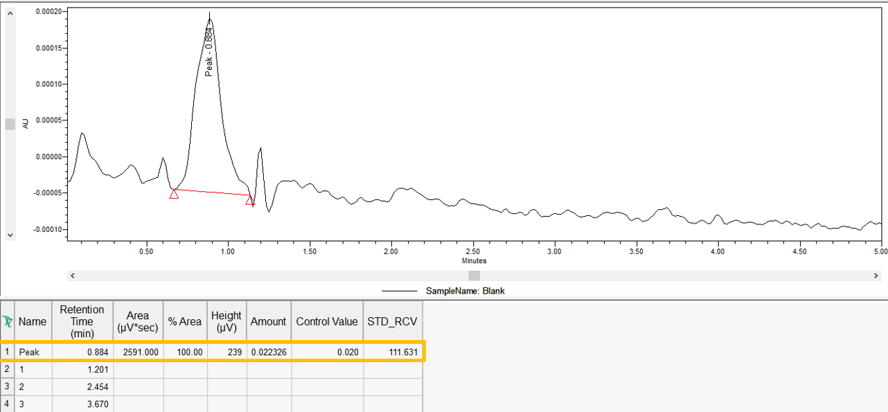Click the table corner icon beside Name
The height and width of the screenshot is (412, 888).
click(8, 322)
